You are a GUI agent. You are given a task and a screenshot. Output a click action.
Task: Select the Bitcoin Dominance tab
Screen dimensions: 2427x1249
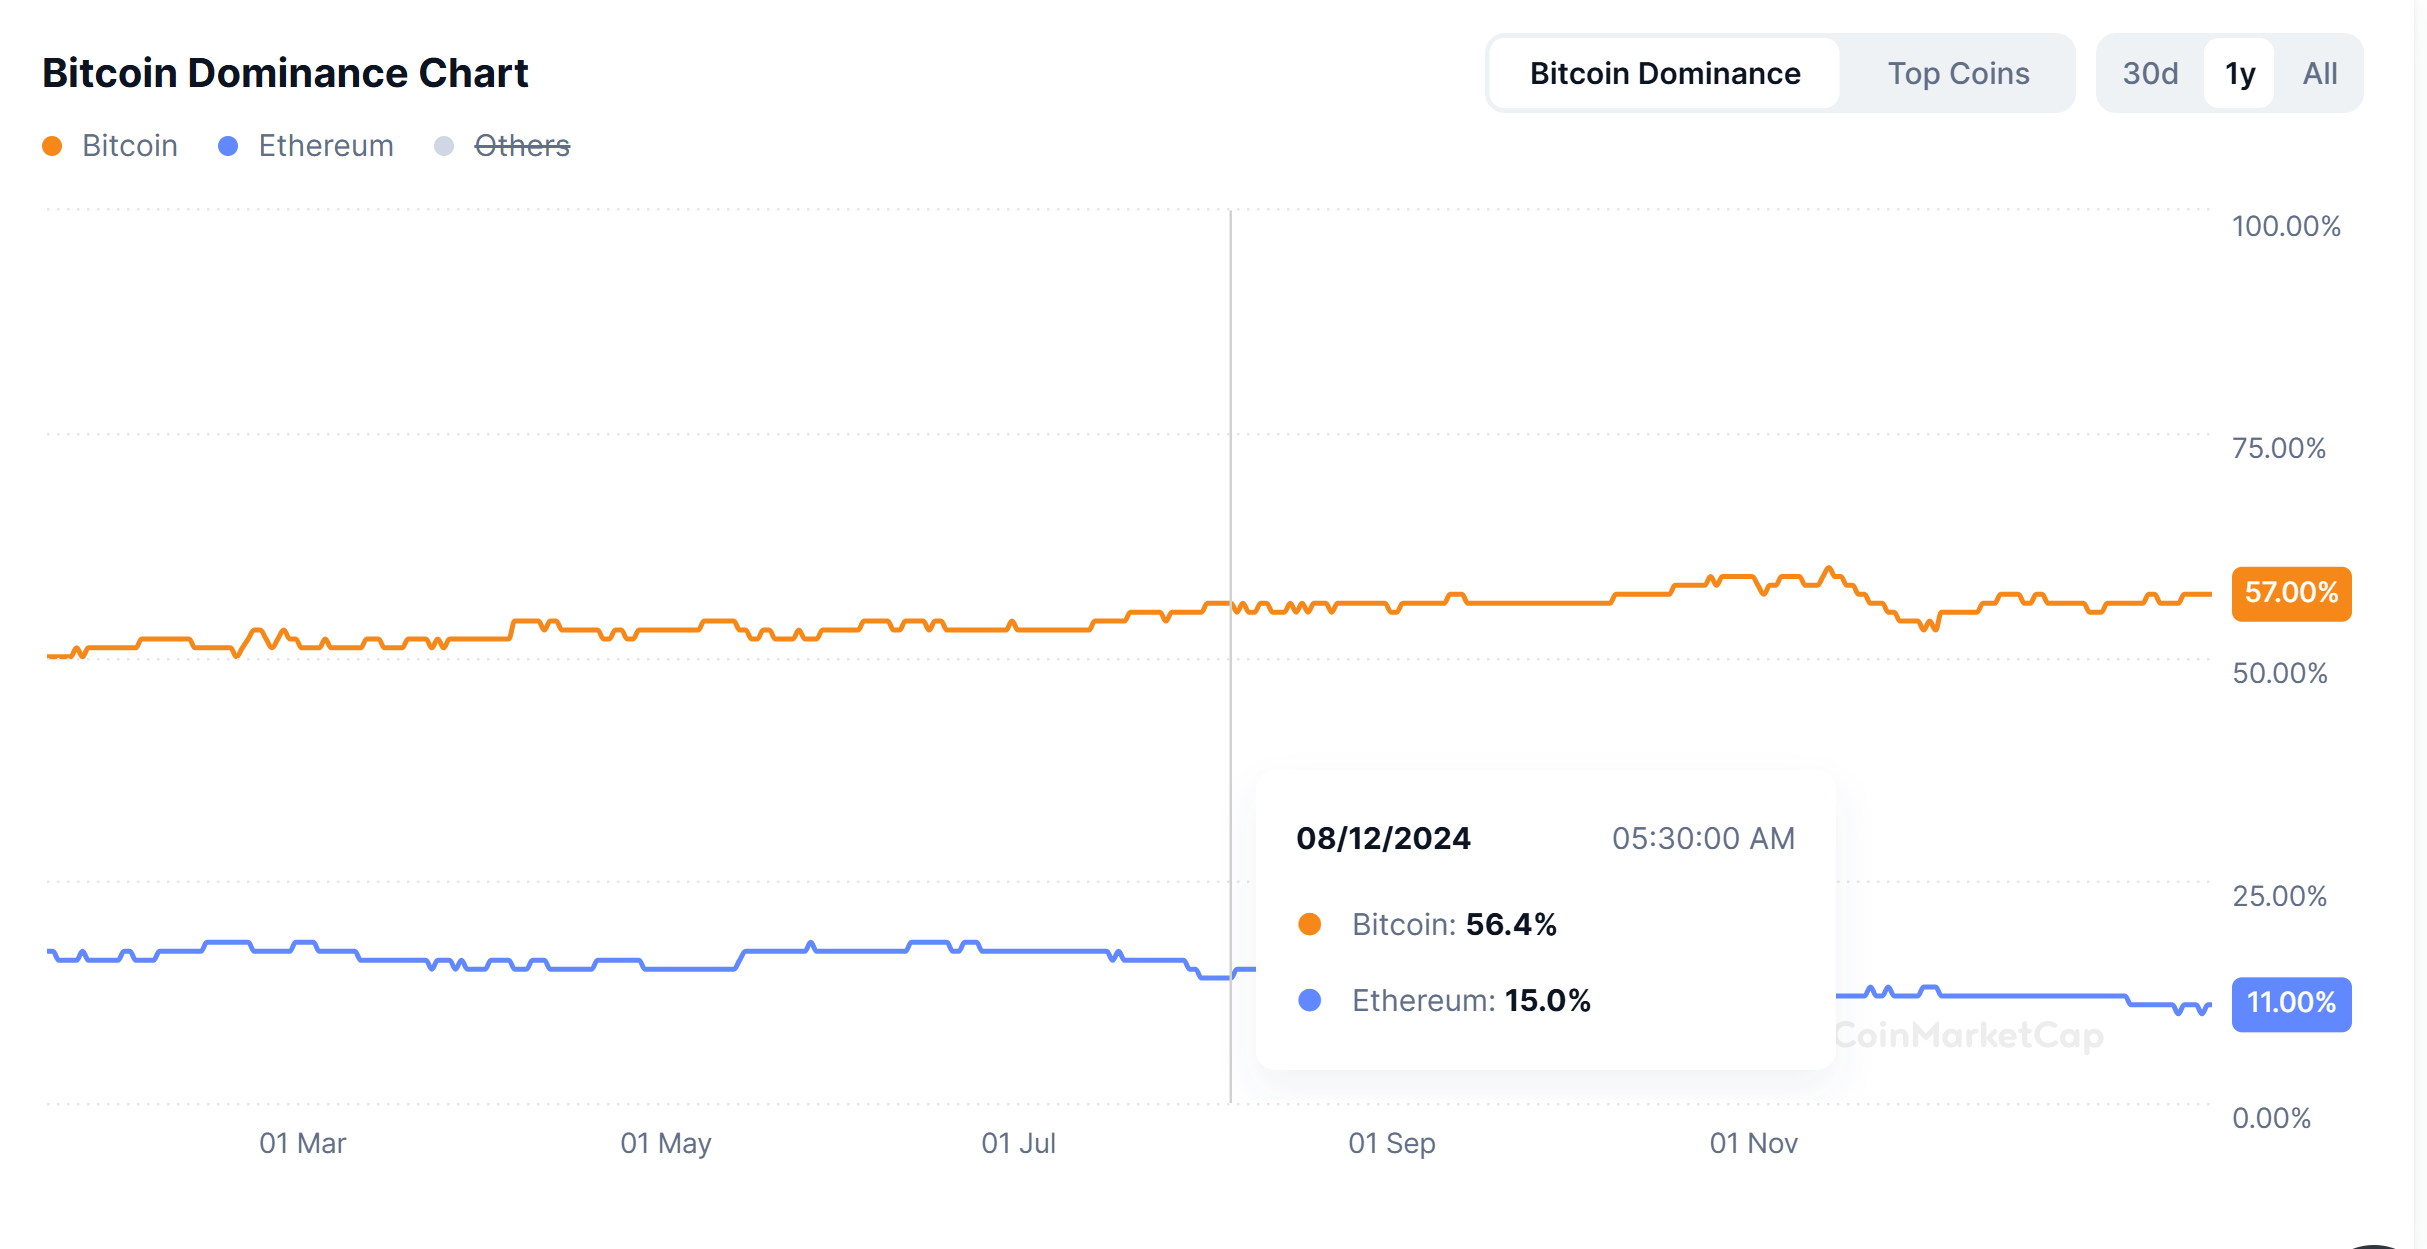click(x=1665, y=73)
